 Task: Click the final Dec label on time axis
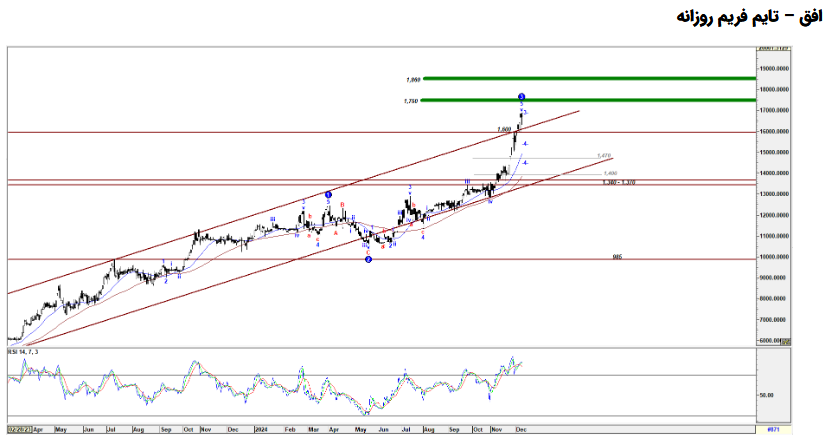[520, 428]
